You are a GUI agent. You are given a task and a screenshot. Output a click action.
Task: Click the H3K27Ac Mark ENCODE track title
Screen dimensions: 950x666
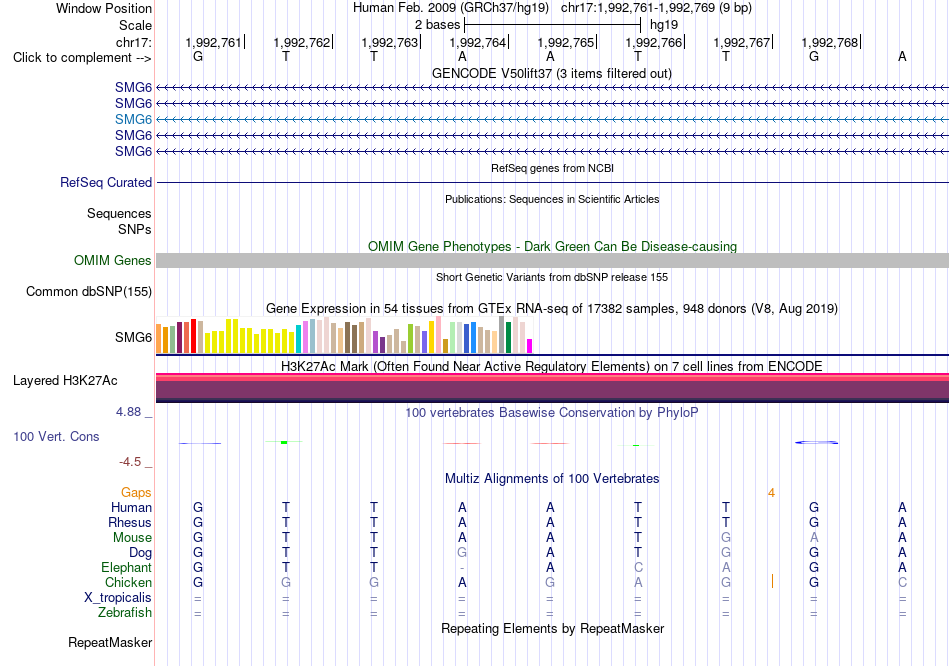click(552, 366)
